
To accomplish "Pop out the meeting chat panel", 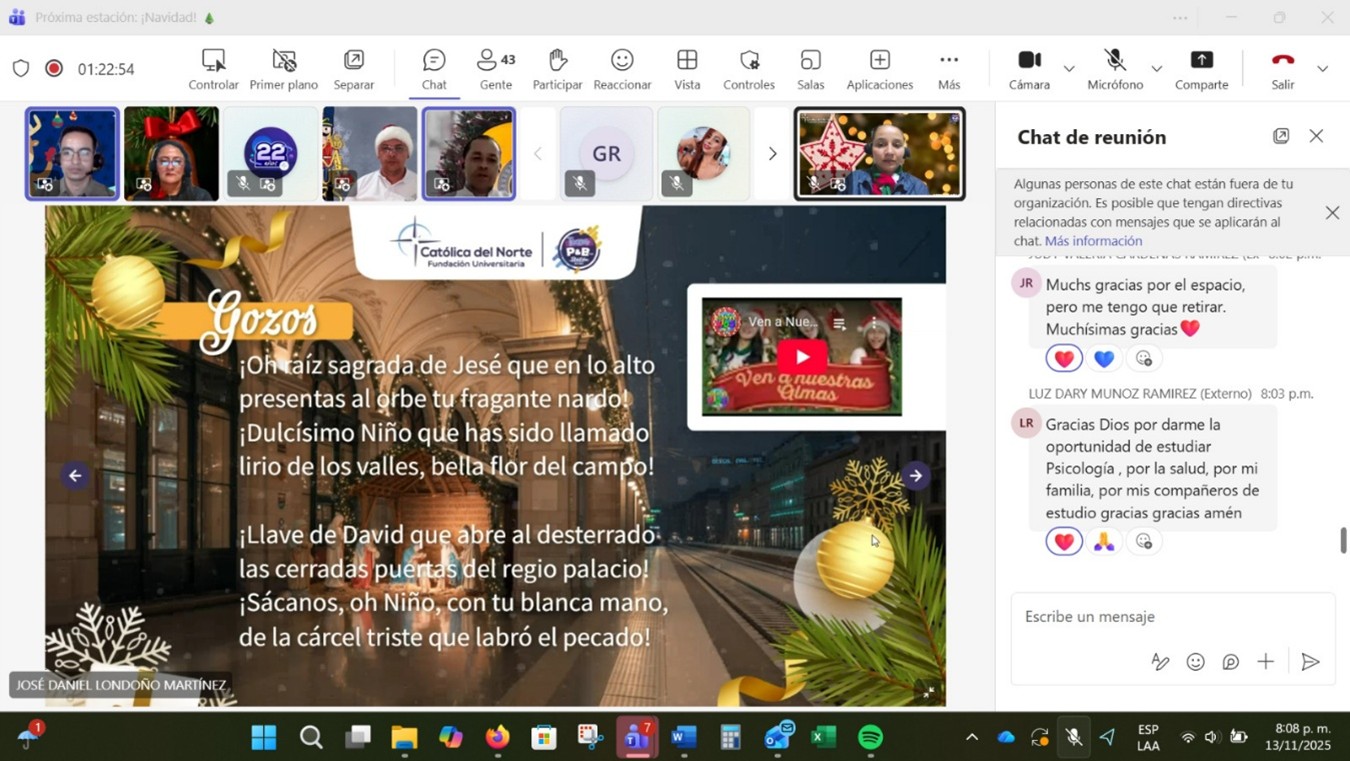I will click(1281, 136).
